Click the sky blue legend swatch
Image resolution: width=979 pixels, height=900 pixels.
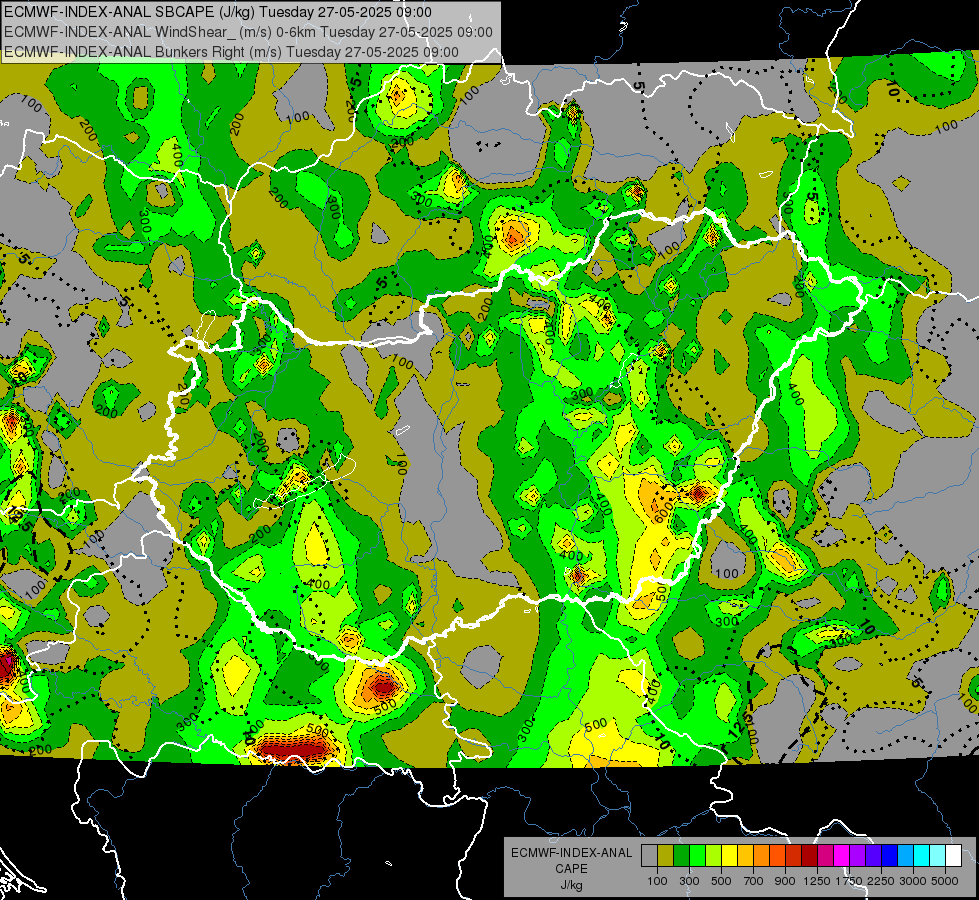click(x=906, y=856)
